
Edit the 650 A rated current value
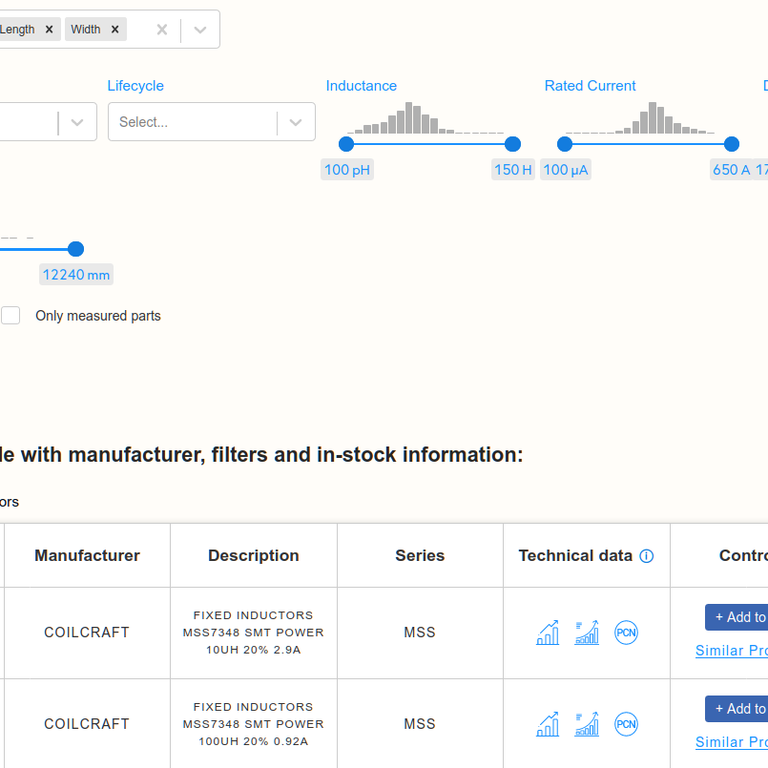tap(731, 170)
